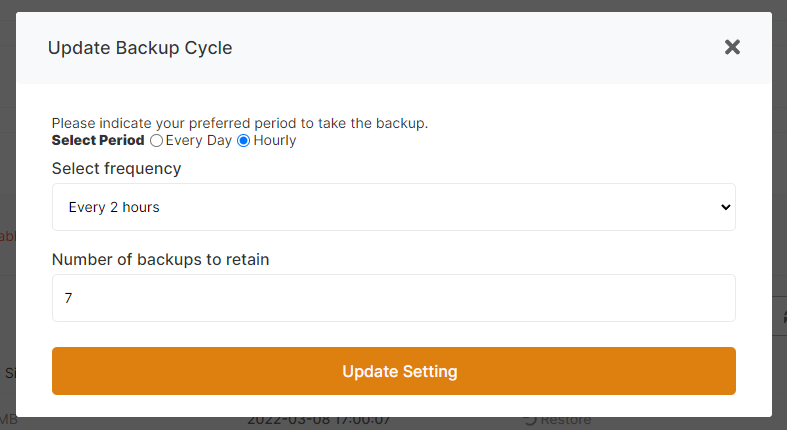Close the Update Backup Cycle dialog
787x430 pixels.
coord(732,47)
